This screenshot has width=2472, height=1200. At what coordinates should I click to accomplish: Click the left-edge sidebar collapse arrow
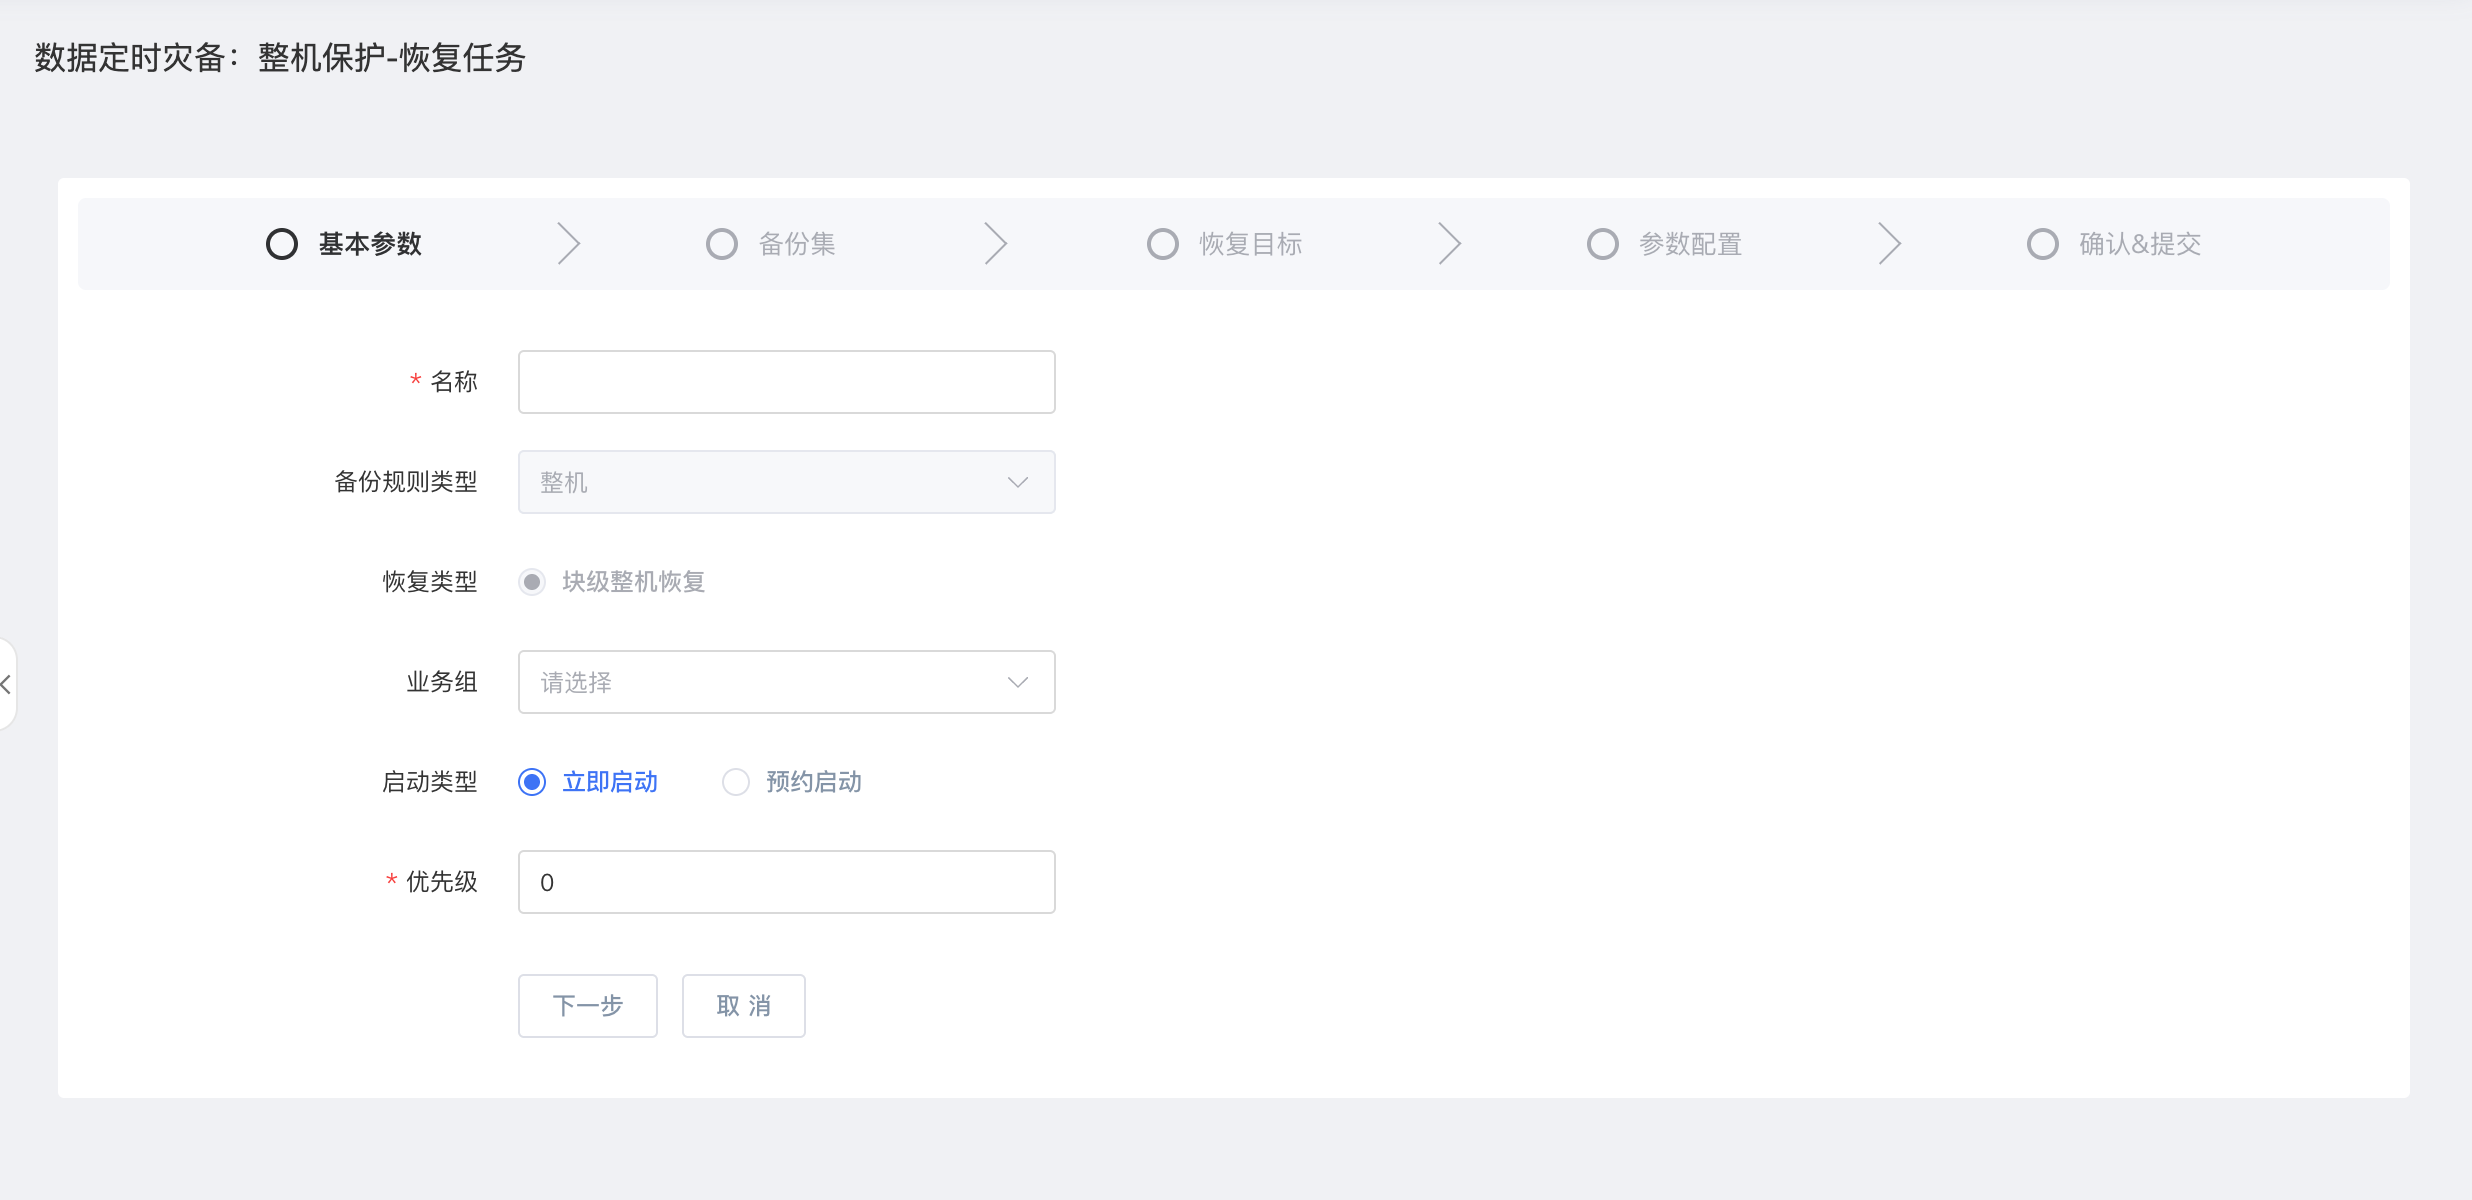7,685
